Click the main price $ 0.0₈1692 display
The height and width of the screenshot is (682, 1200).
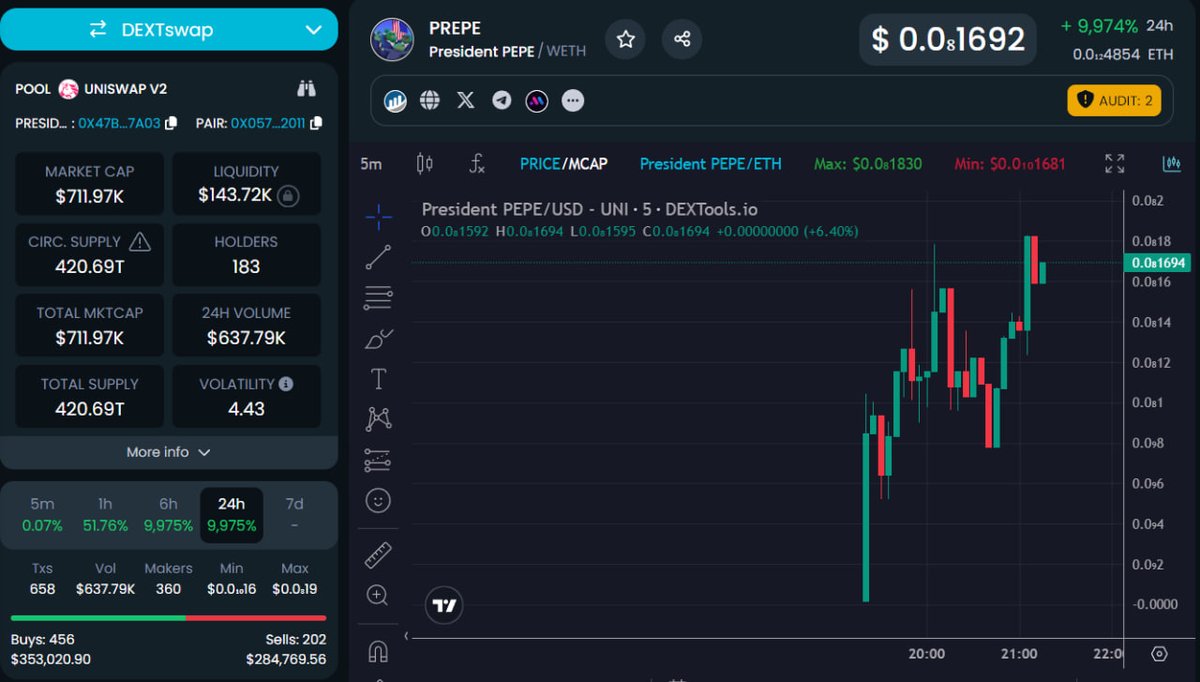pyautogui.click(x=948, y=40)
